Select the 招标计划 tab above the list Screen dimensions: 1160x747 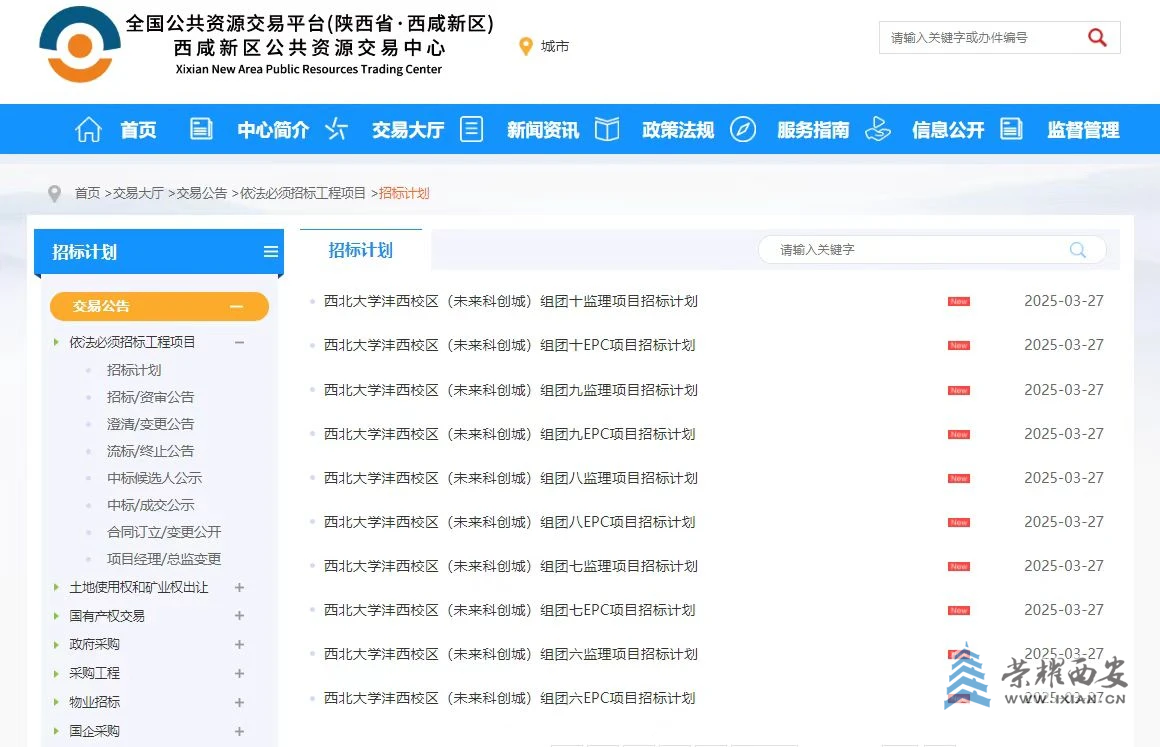click(360, 250)
